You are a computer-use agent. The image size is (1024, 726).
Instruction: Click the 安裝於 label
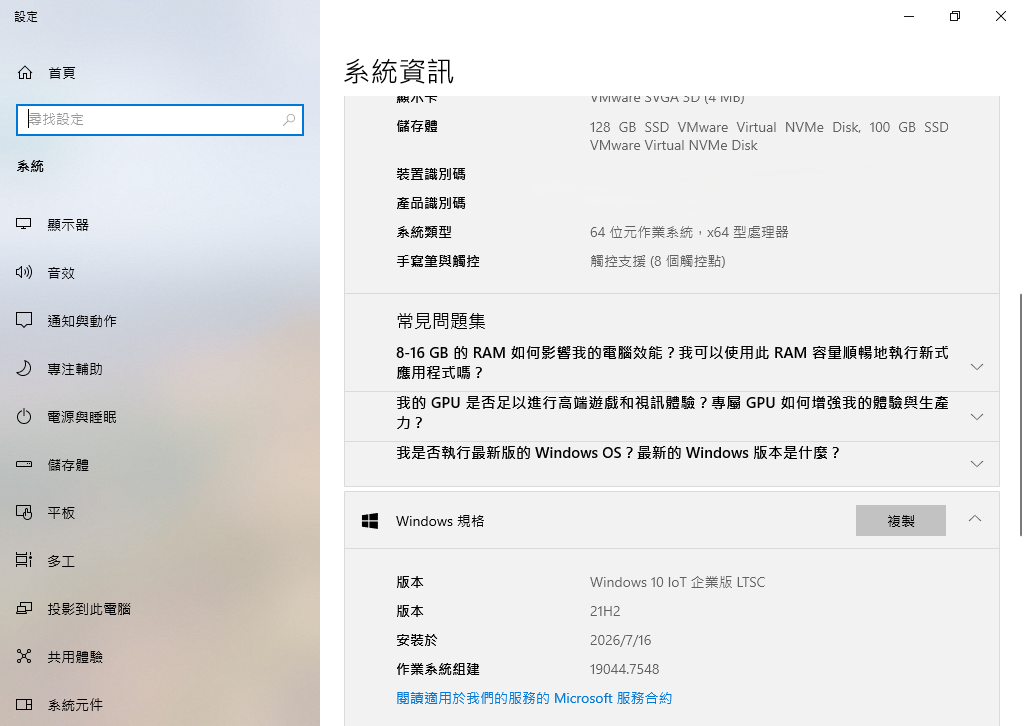[x=417, y=640]
